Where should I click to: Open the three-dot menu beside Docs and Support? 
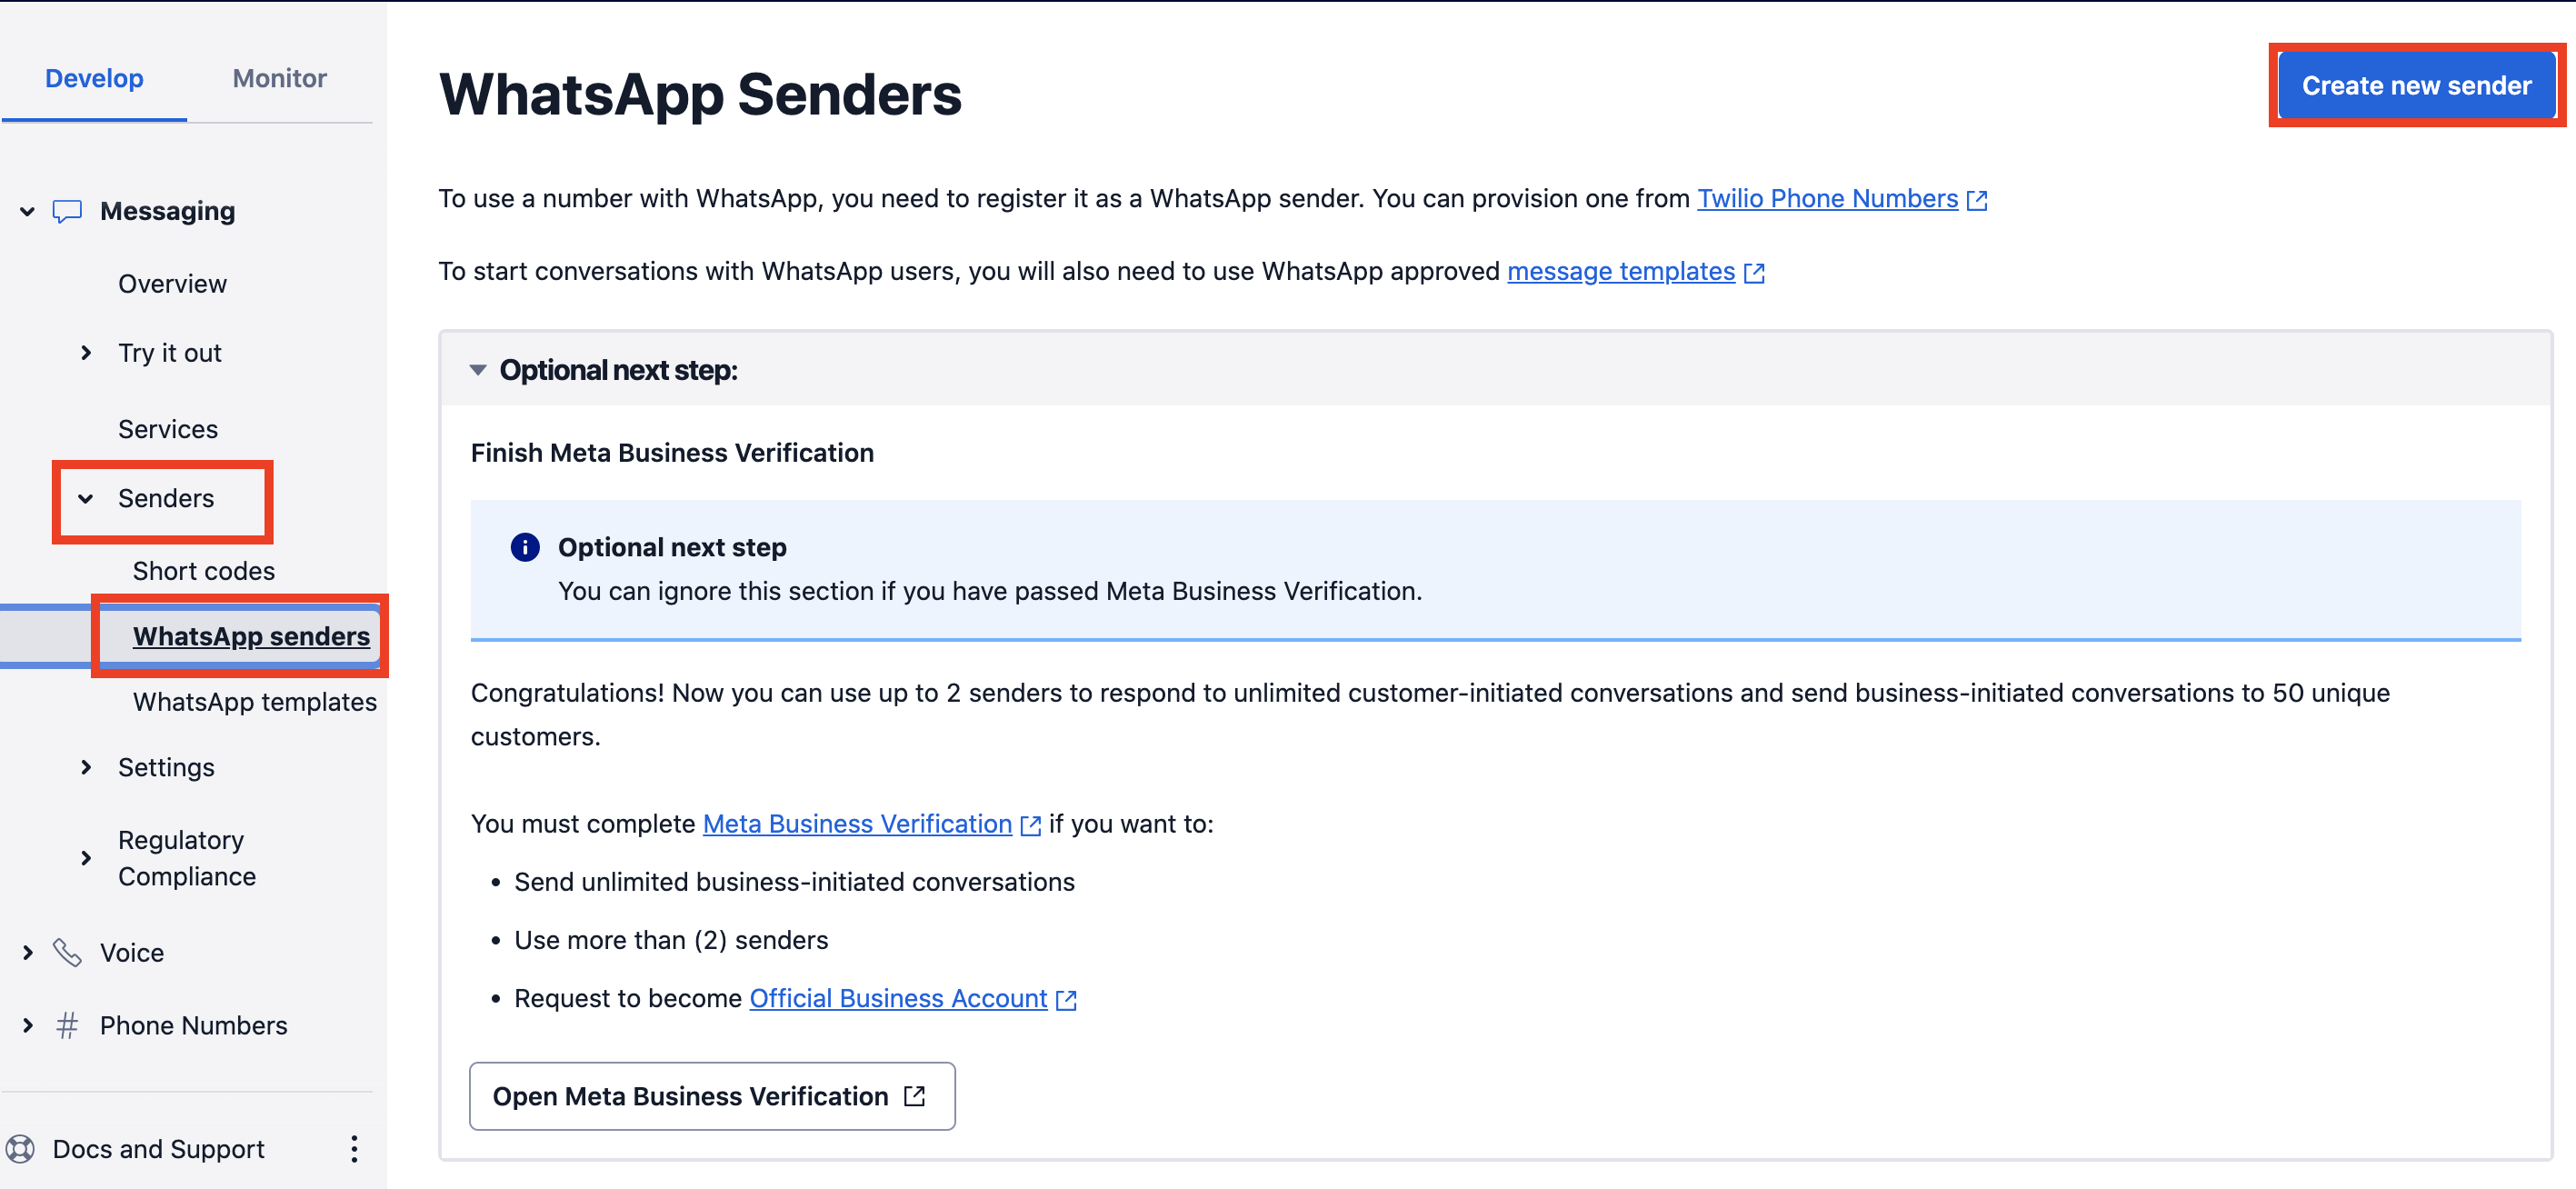[x=354, y=1149]
